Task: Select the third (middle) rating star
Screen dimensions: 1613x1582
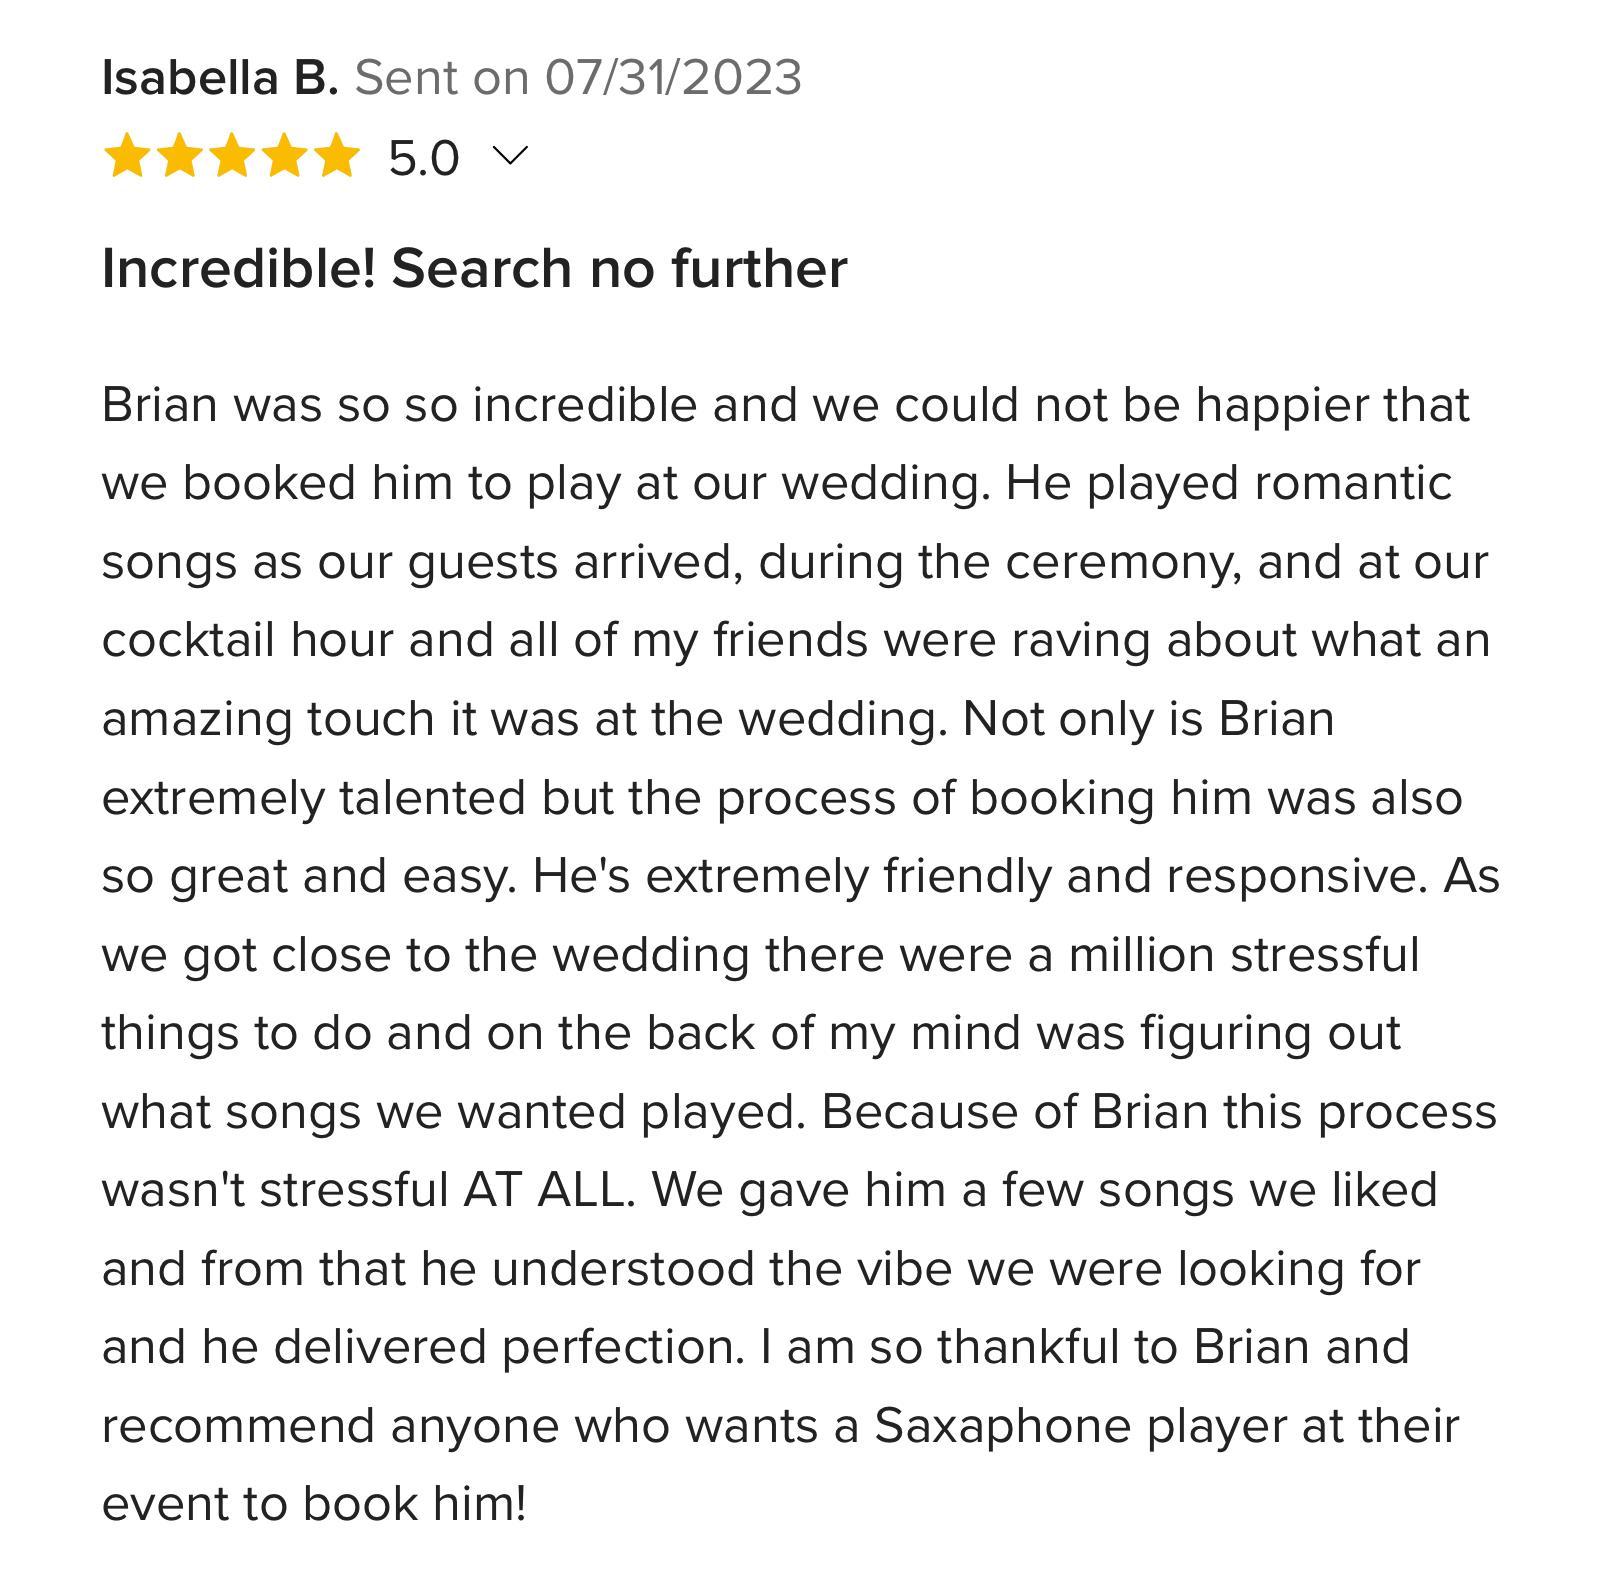Action: (231, 157)
